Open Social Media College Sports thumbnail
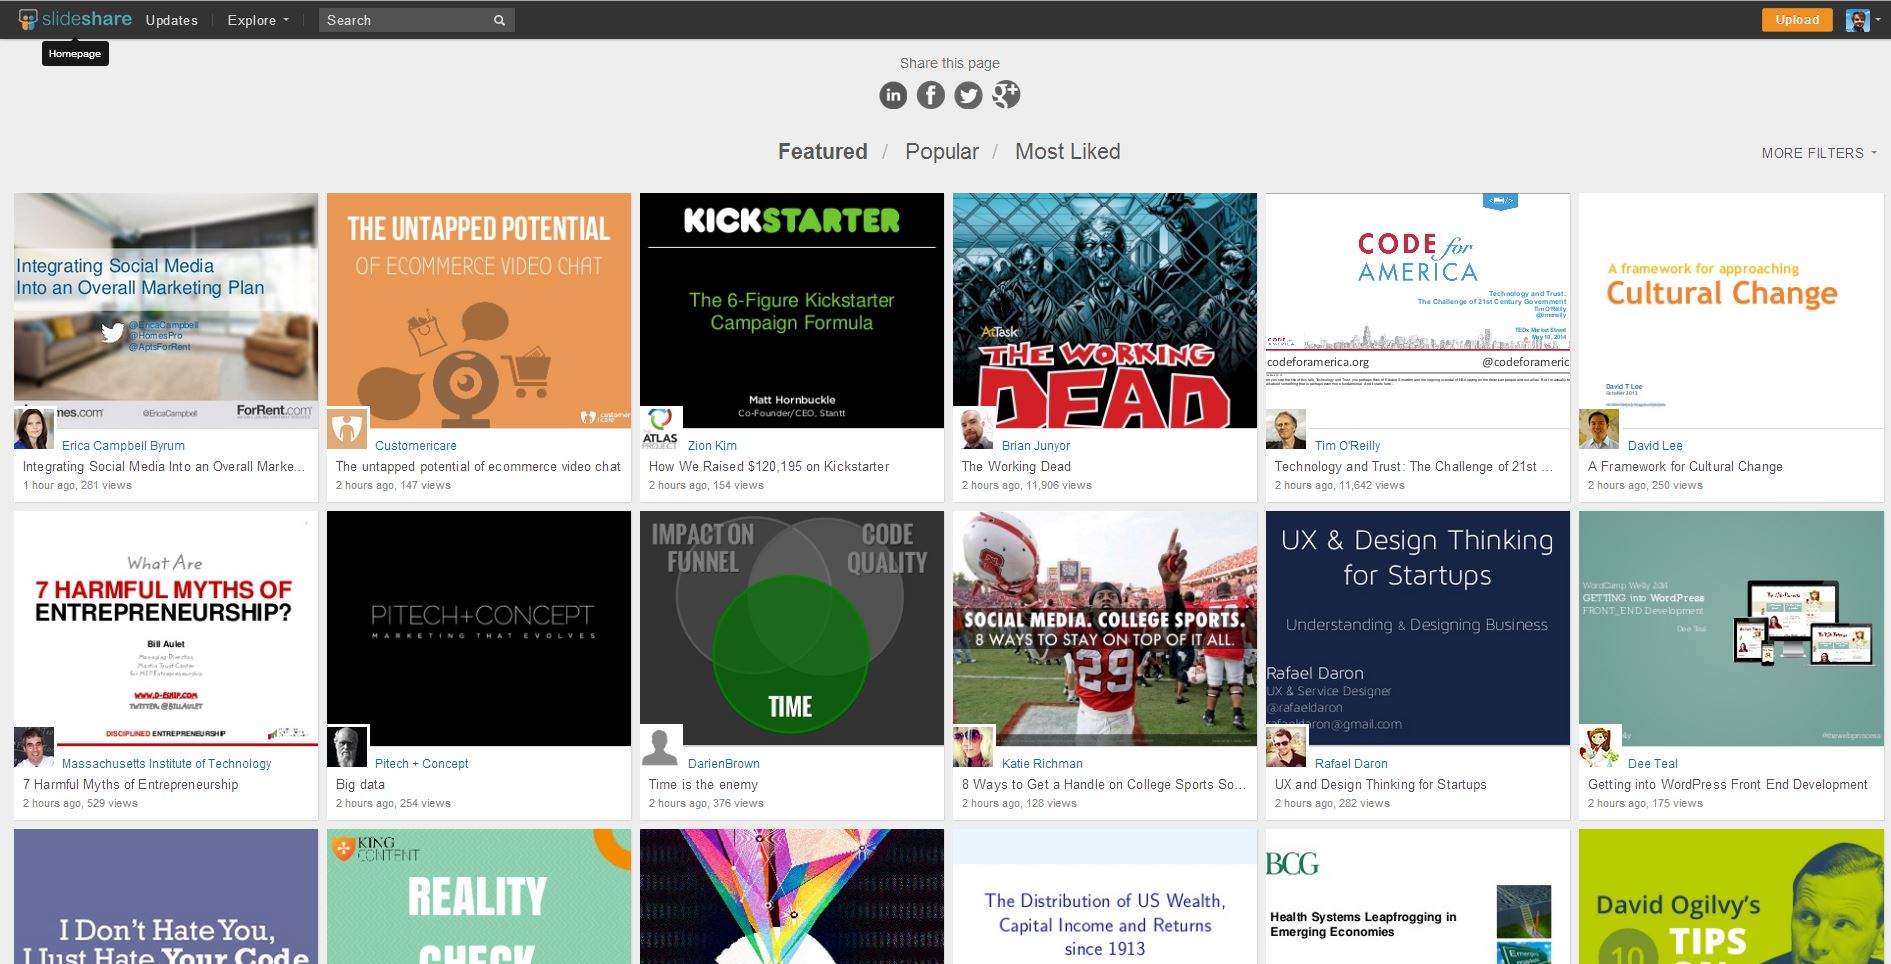Image resolution: width=1891 pixels, height=964 pixels. tap(1105, 628)
